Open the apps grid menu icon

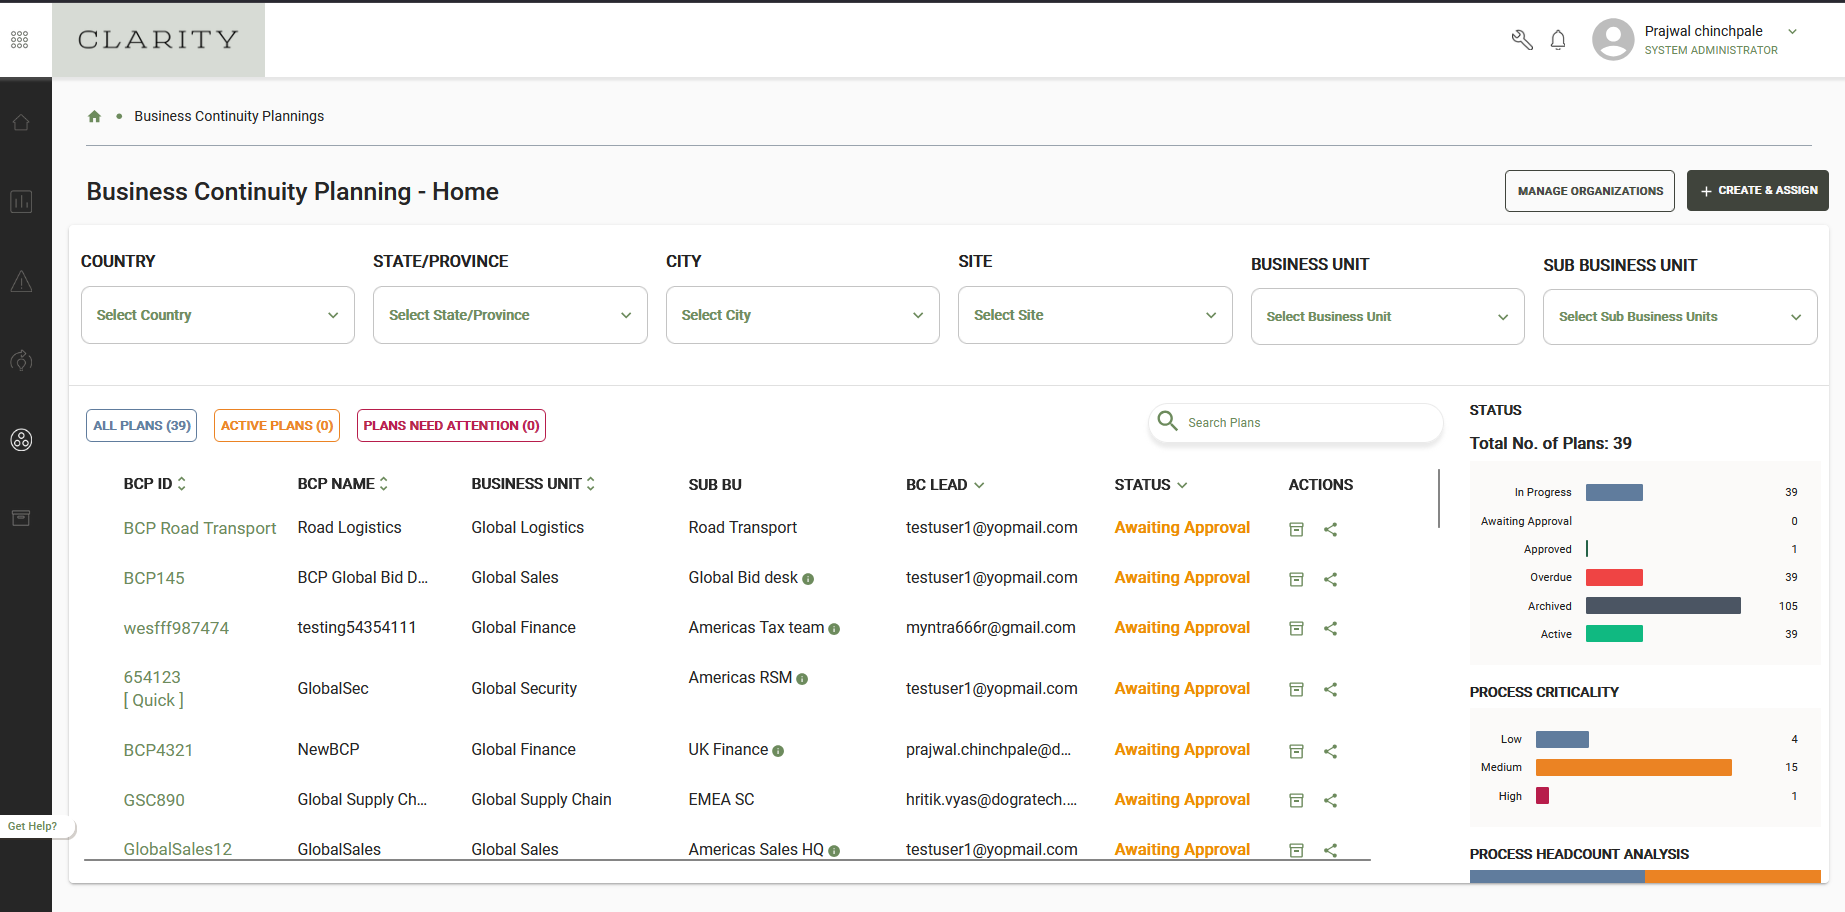coord(20,40)
